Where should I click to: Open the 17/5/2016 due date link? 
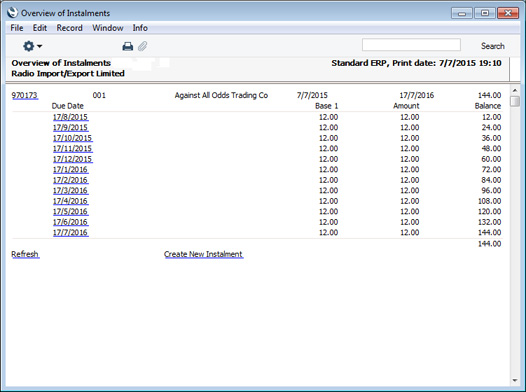(x=70, y=212)
